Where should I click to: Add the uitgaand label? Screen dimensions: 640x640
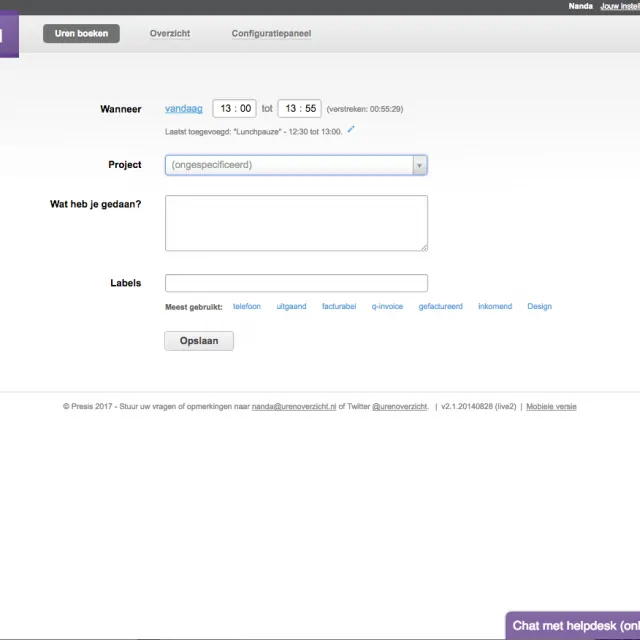(x=291, y=307)
